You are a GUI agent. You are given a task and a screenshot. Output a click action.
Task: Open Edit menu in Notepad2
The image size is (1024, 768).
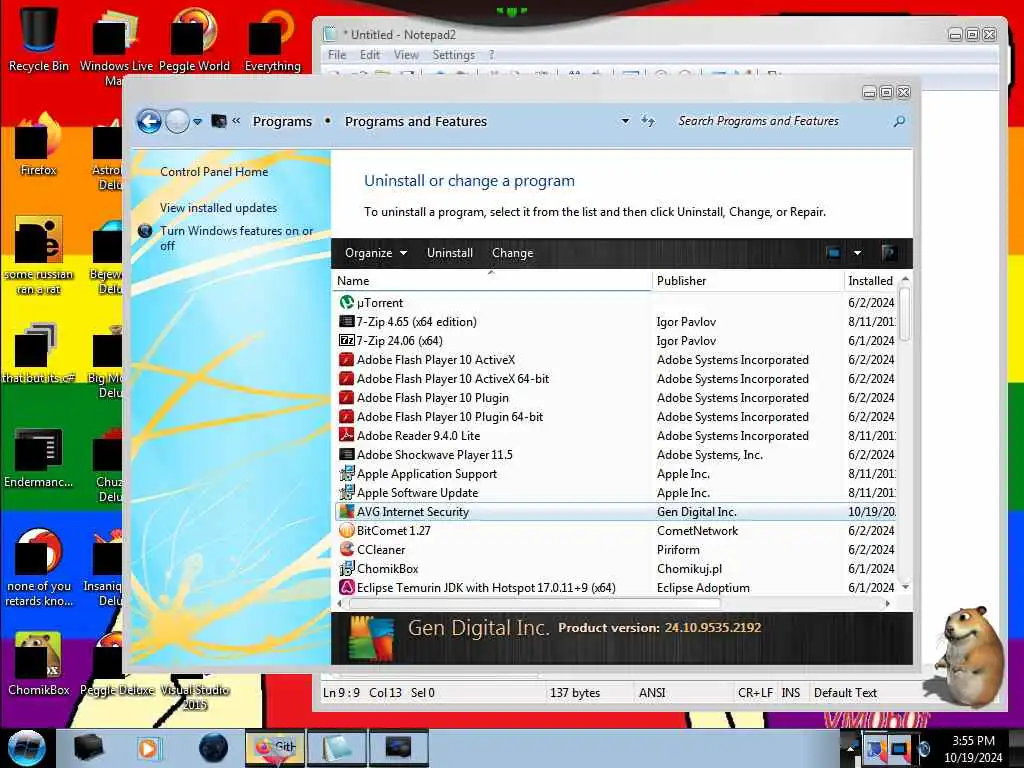[370, 55]
